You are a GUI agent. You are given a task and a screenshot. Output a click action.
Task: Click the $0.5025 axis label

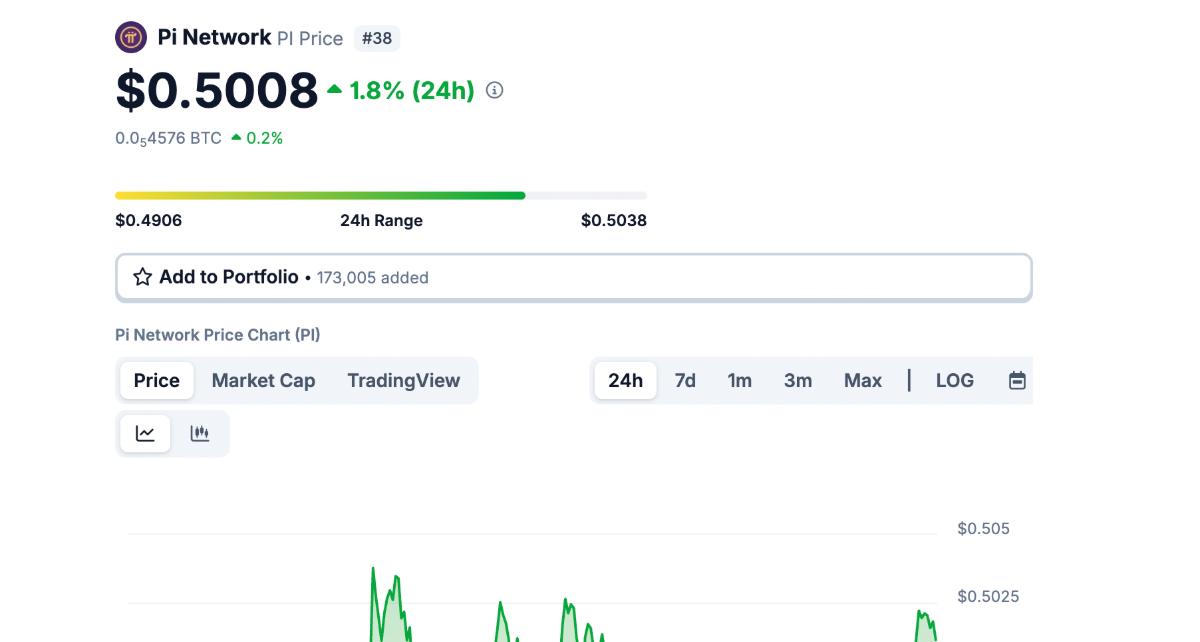click(x=989, y=596)
